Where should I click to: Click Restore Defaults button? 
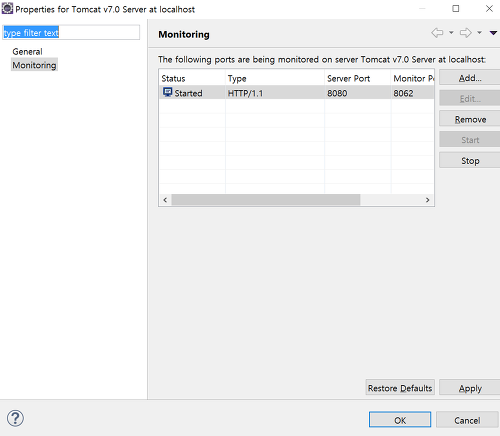click(400, 388)
